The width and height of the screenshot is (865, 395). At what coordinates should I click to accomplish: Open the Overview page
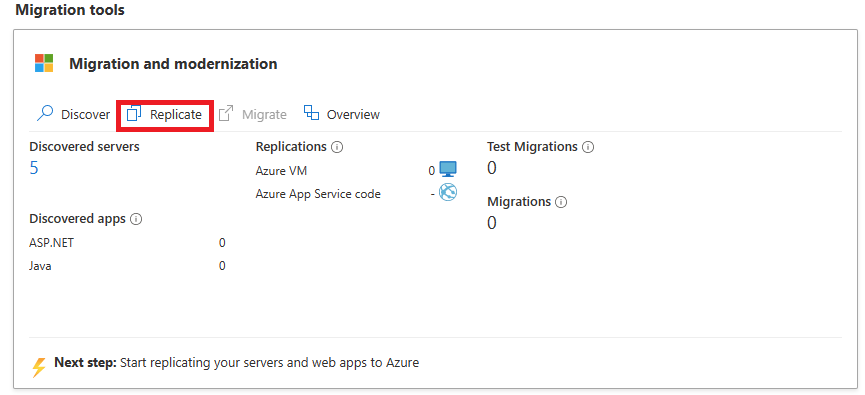(342, 114)
